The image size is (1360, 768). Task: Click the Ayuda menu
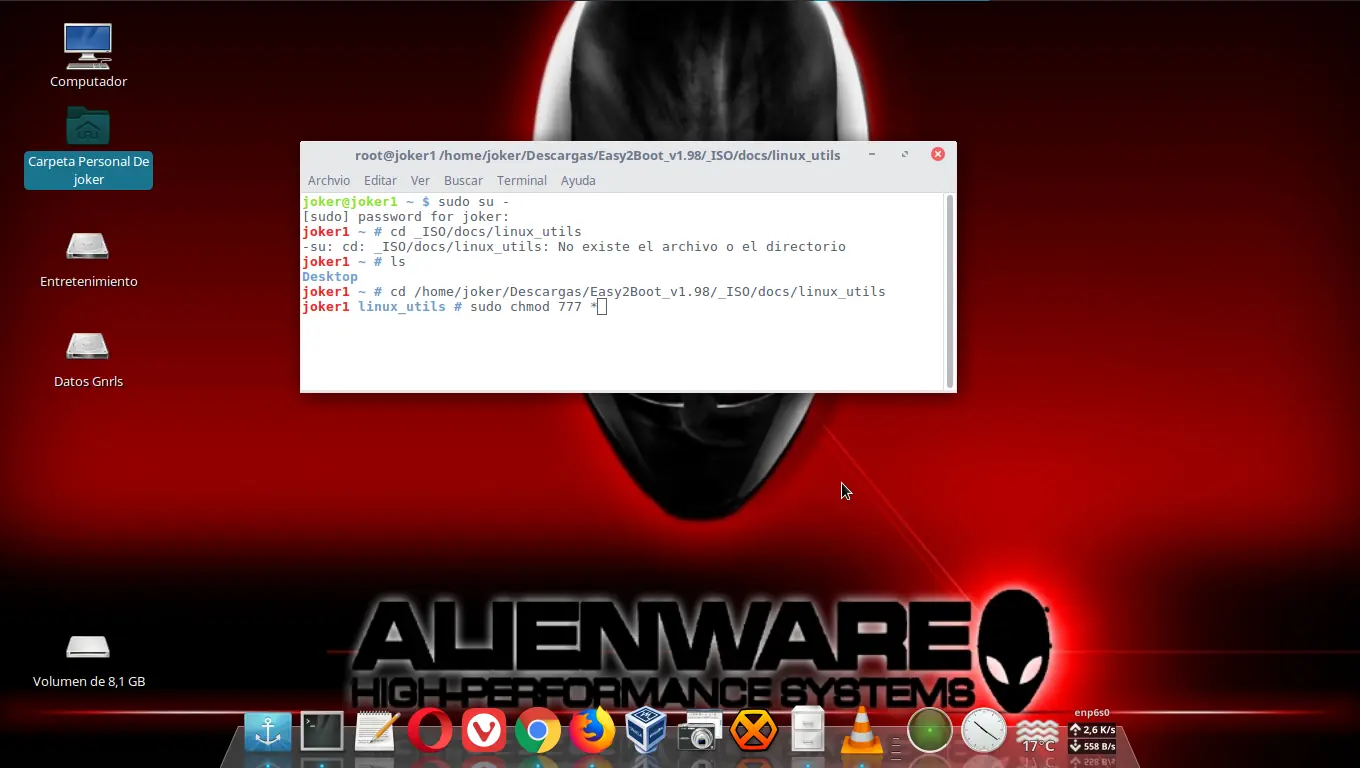tap(578, 180)
